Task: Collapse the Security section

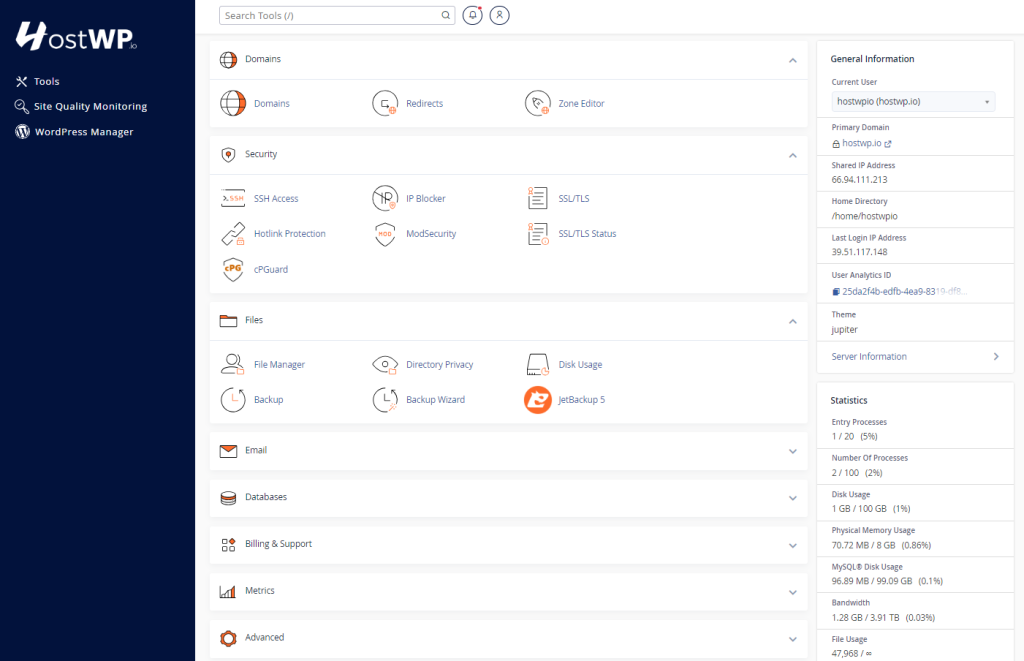Action: pos(793,155)
